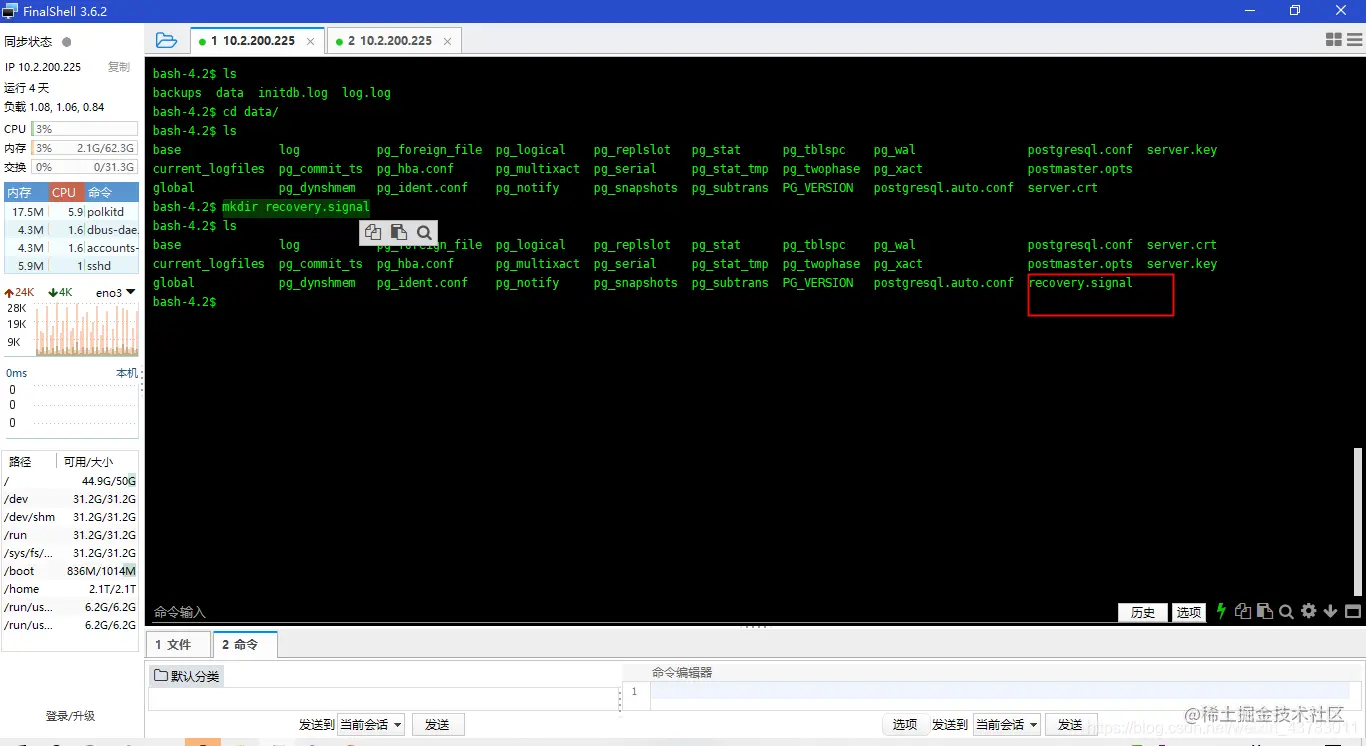Screen dimensions: 1366x746
Task: Click the 历史 history button
Action: 1143,612
